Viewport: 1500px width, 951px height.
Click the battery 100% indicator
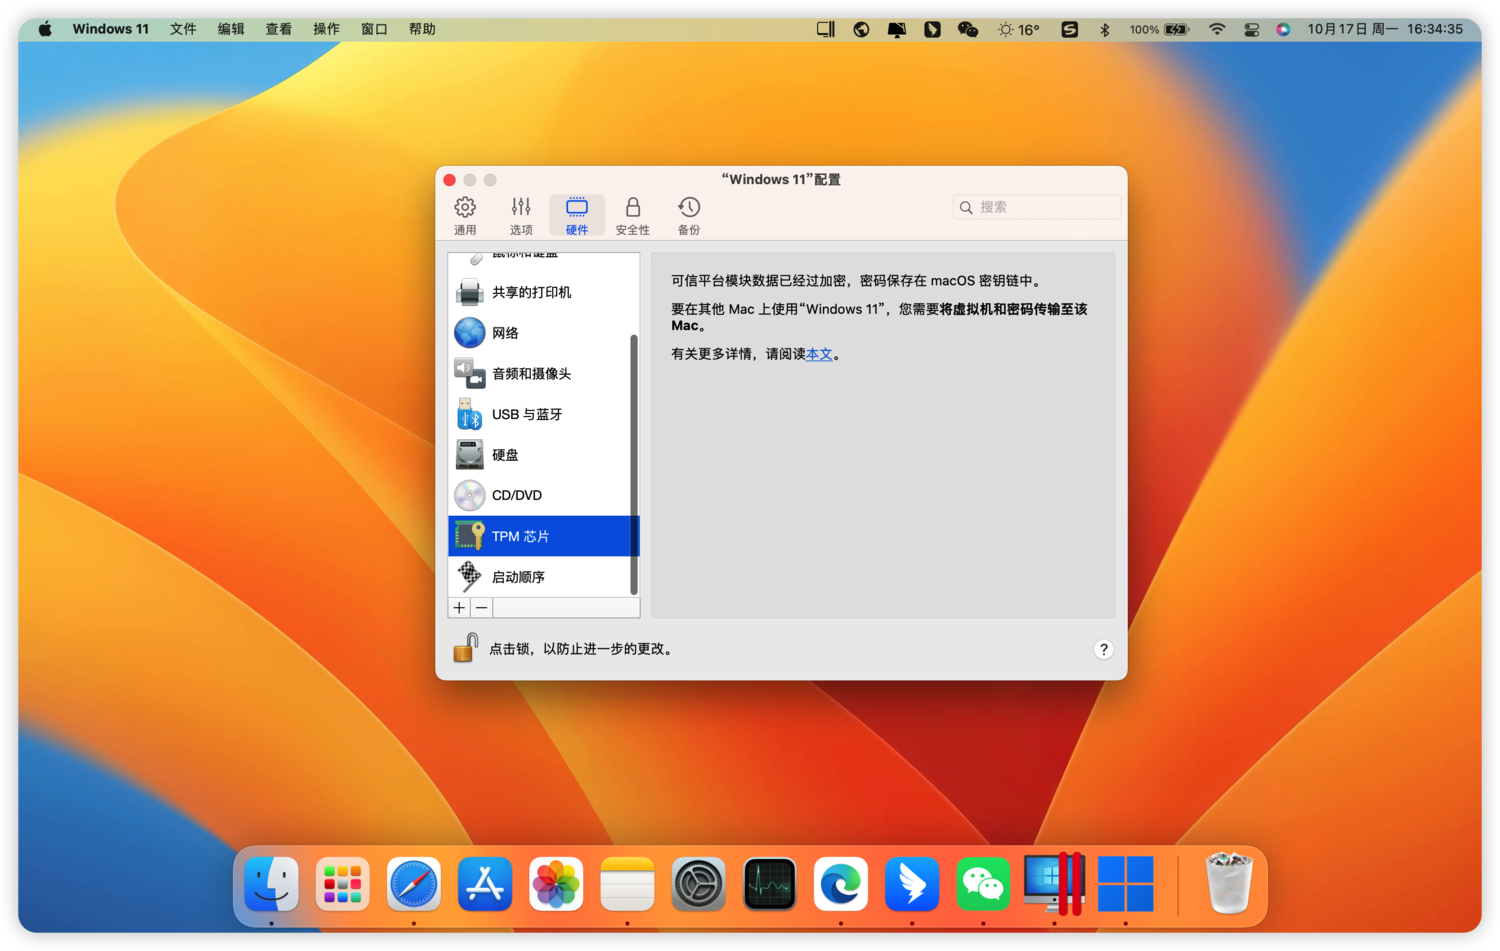[x=1159, y=29]
